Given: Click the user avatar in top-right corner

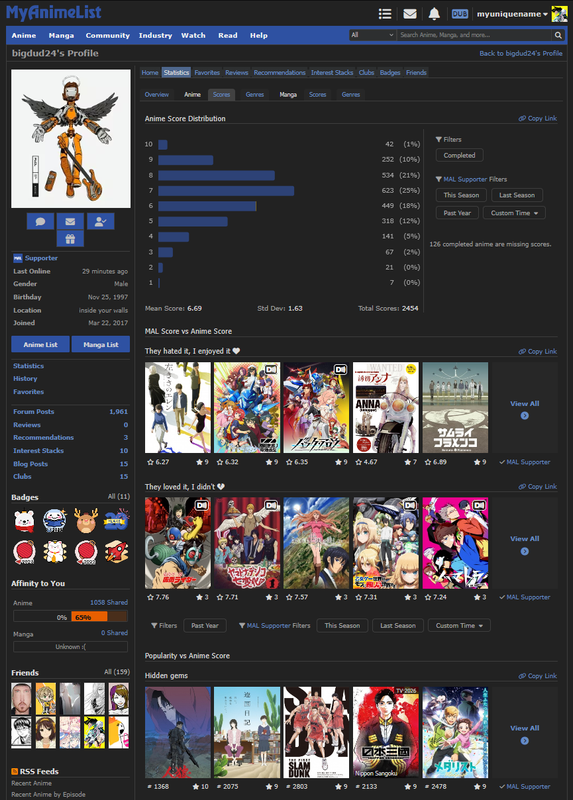Looking at the screenshot, I should (560, 14).
